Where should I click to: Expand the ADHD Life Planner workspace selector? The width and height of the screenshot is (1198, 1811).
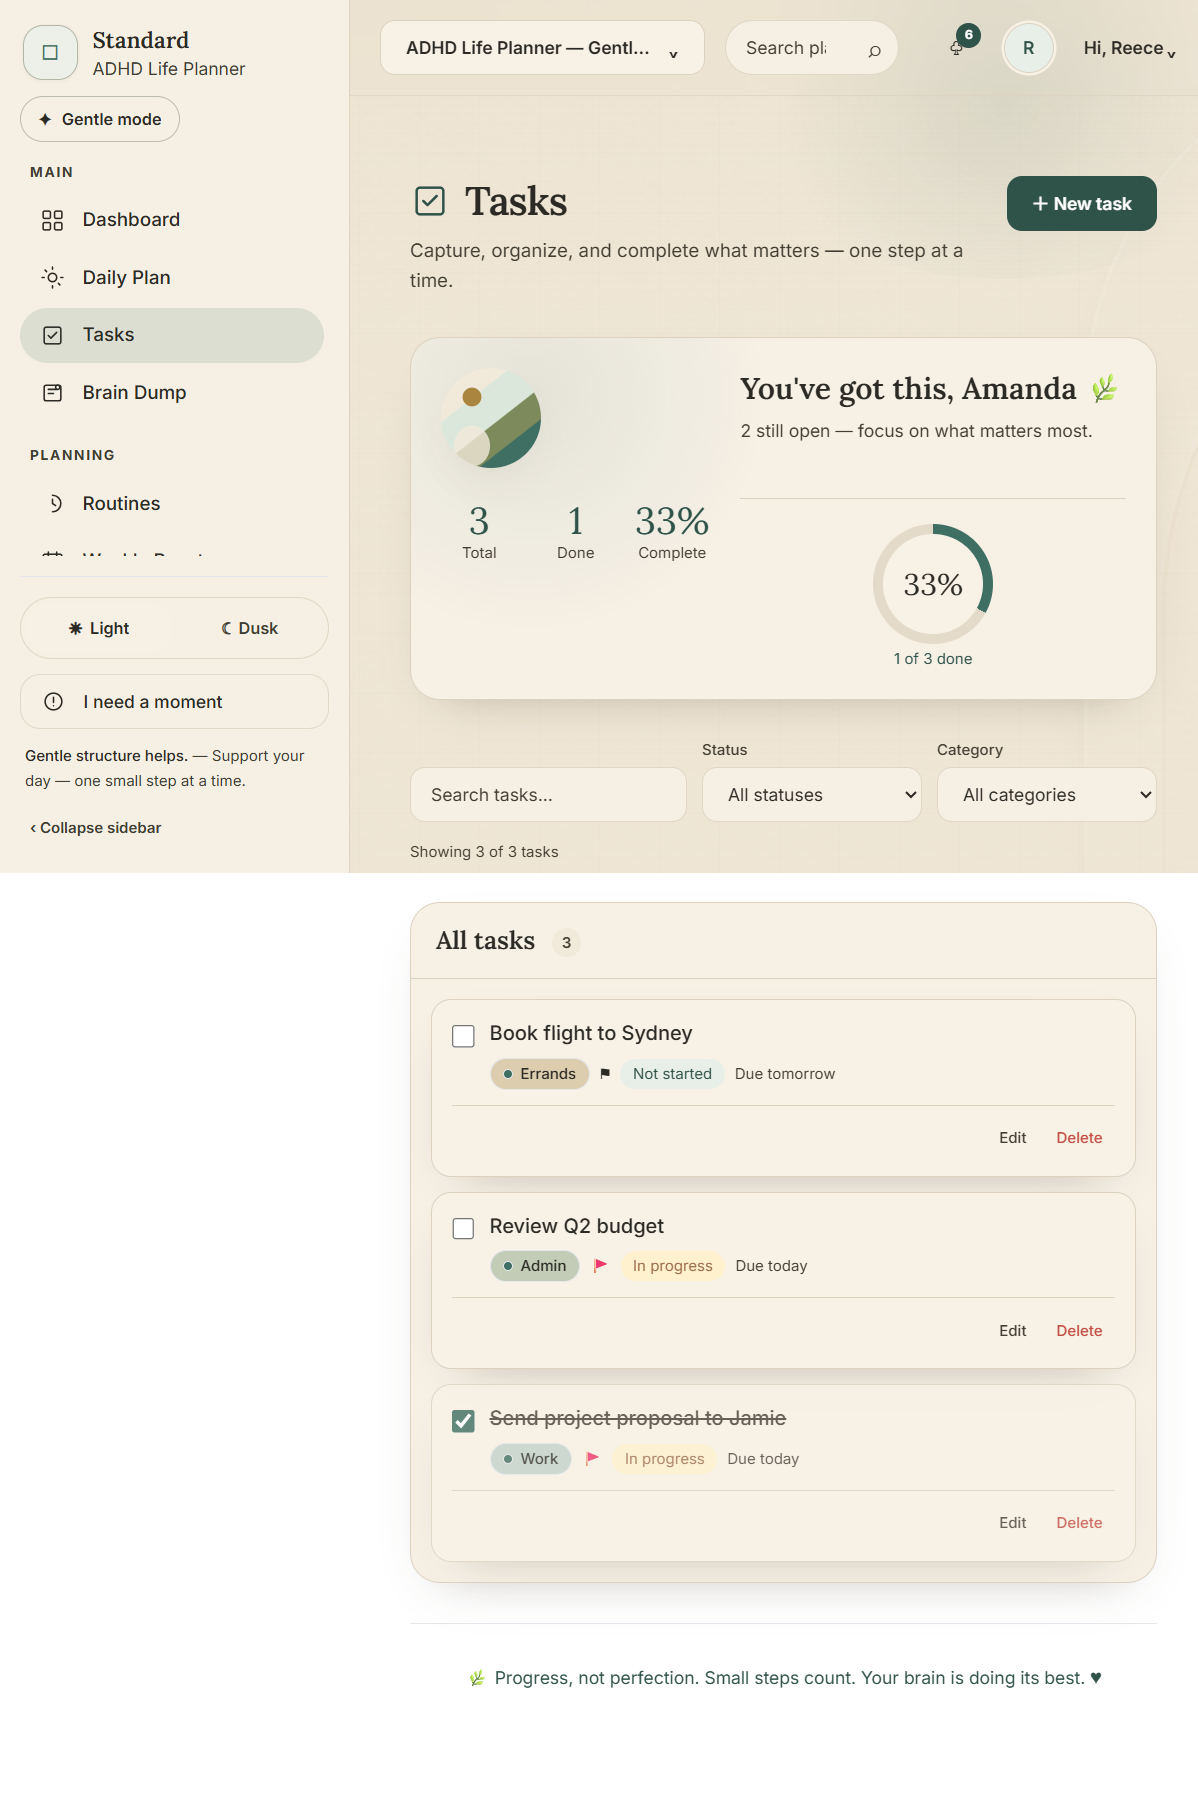coord(542,48)
